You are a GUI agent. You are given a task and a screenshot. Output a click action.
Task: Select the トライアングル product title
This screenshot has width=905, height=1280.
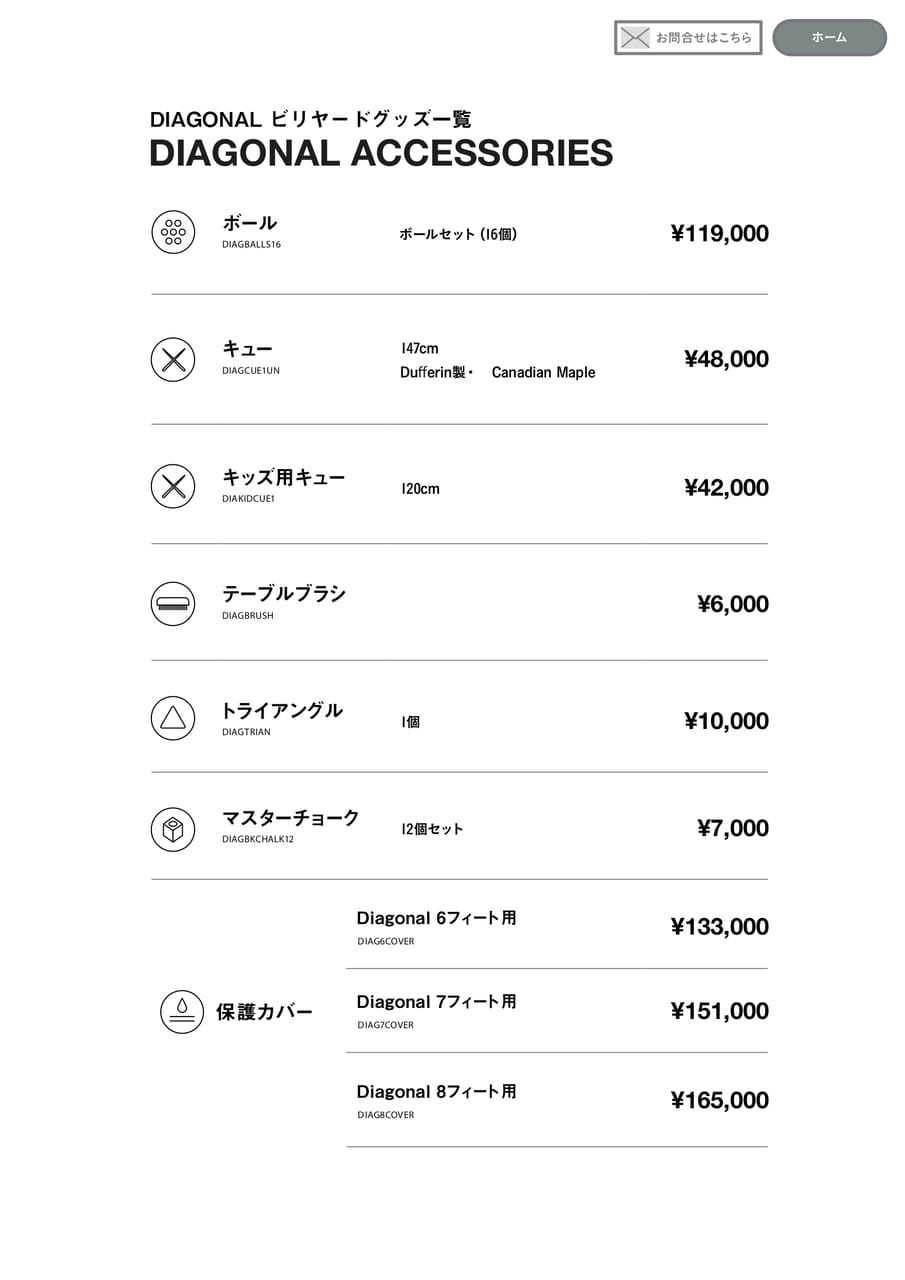pyautogui.click(x=282, y=711)
